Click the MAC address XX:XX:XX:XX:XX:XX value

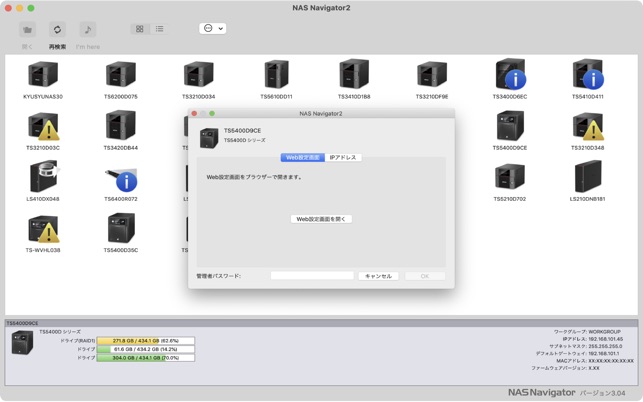click(611, 361)
